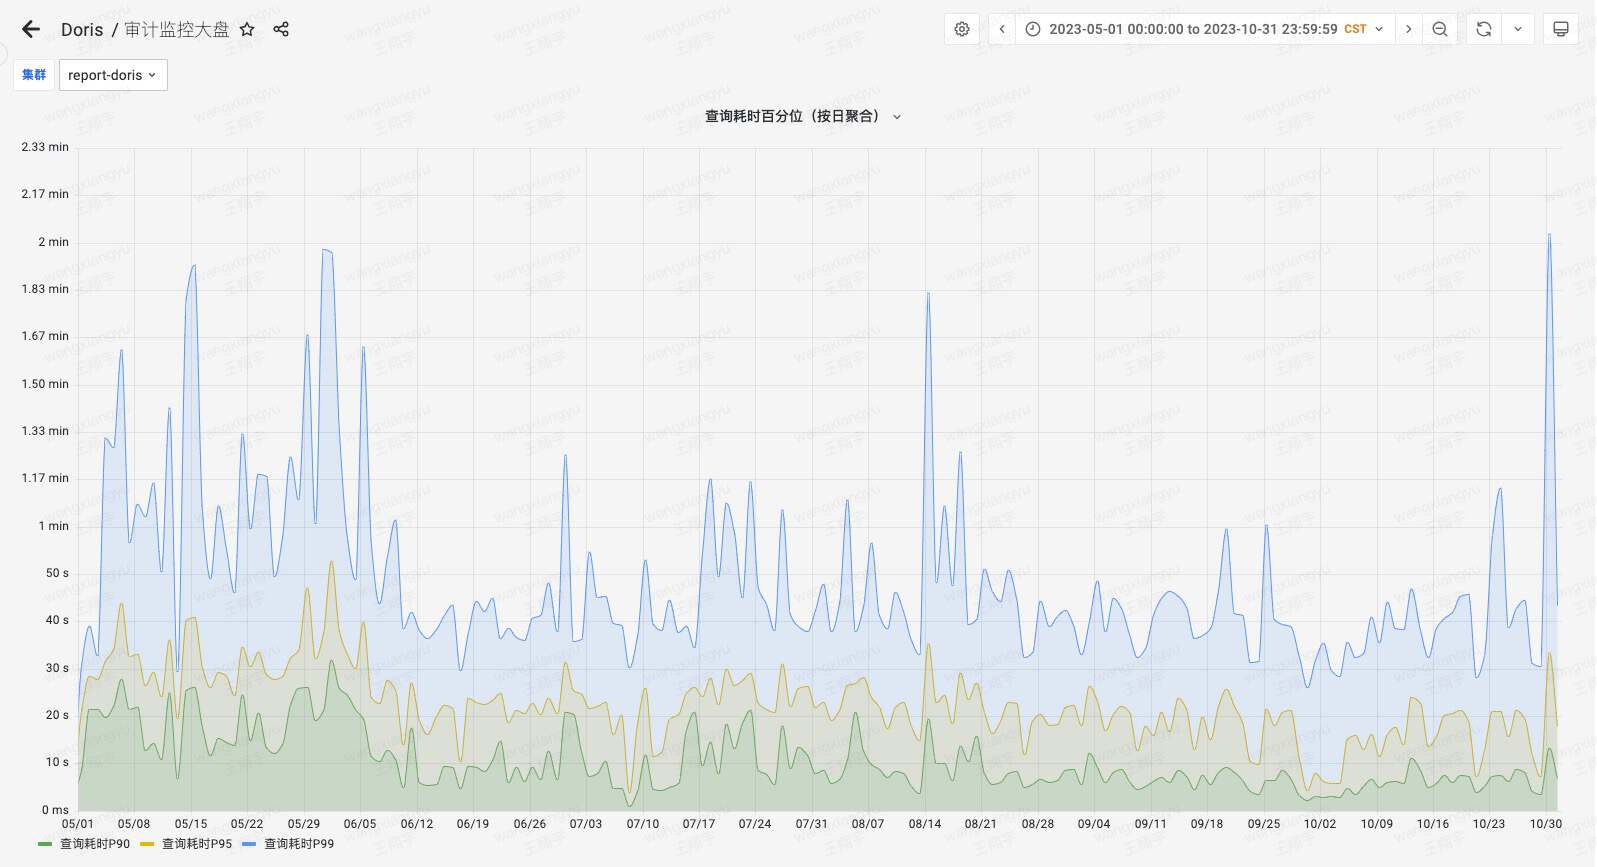1597x867 pixels.
Task: Toggle 查询耗时P99 series in legend
Action: click(x=299, y=844)
